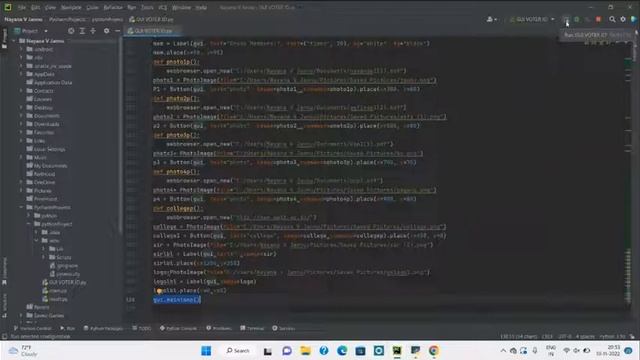Open the Terminal tool window
This screenshot has width=640, height=360.
[x=252, y=328]
